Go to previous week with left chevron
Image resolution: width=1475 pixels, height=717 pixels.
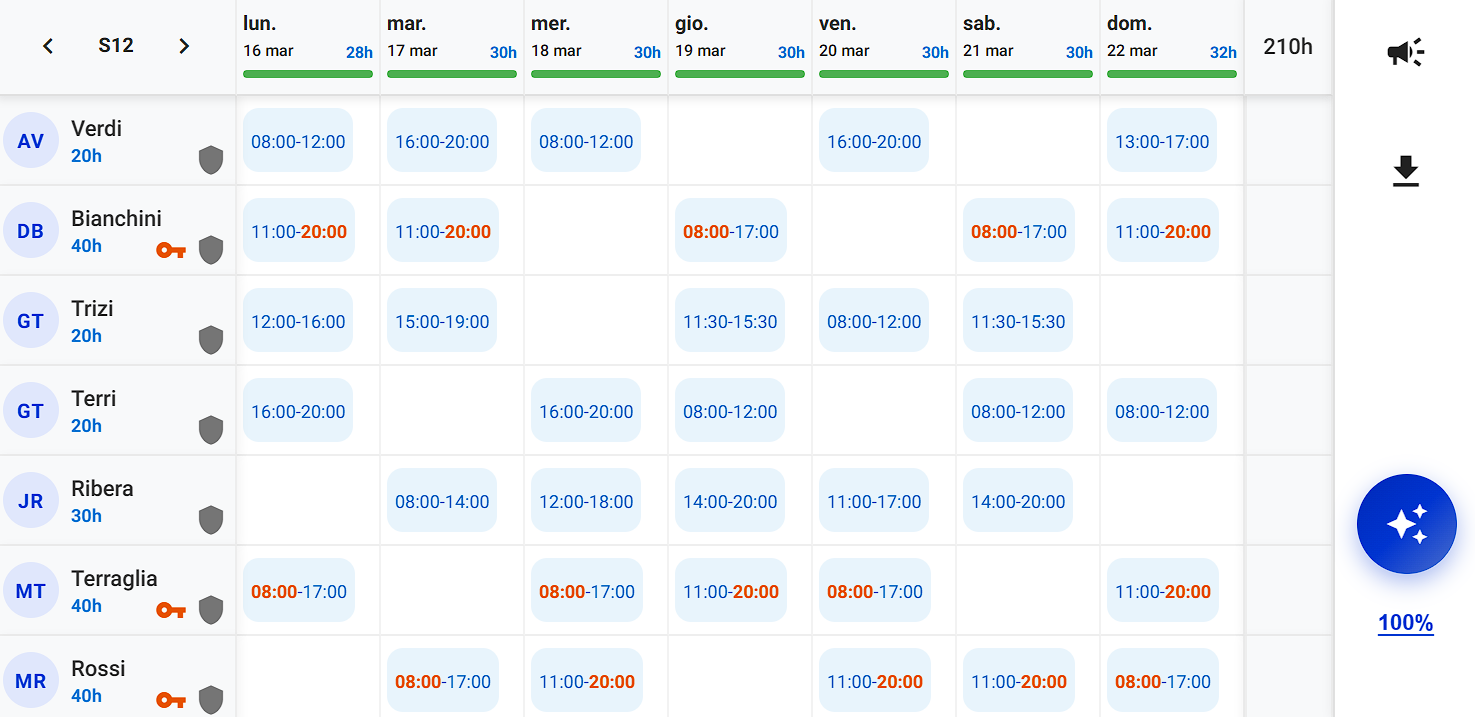click(x=48, y=46)
